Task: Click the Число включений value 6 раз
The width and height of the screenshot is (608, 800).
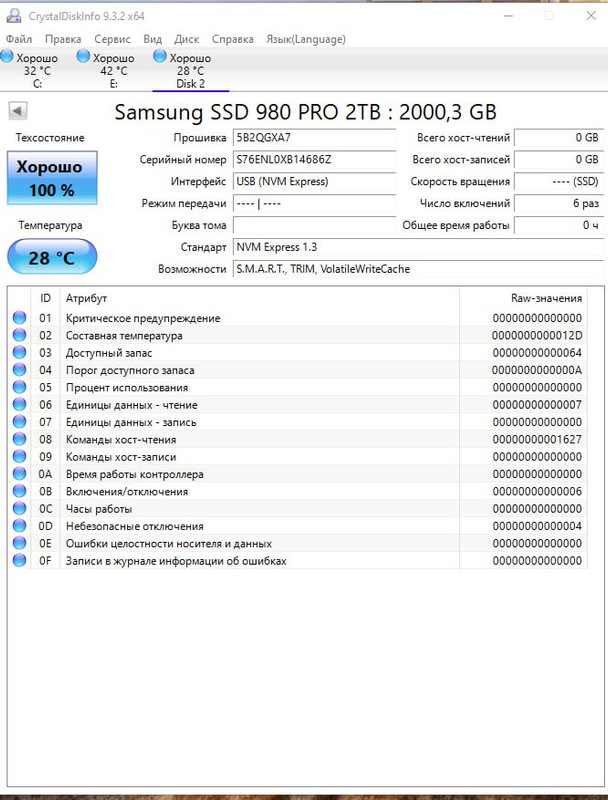Action: click(559, 204)
